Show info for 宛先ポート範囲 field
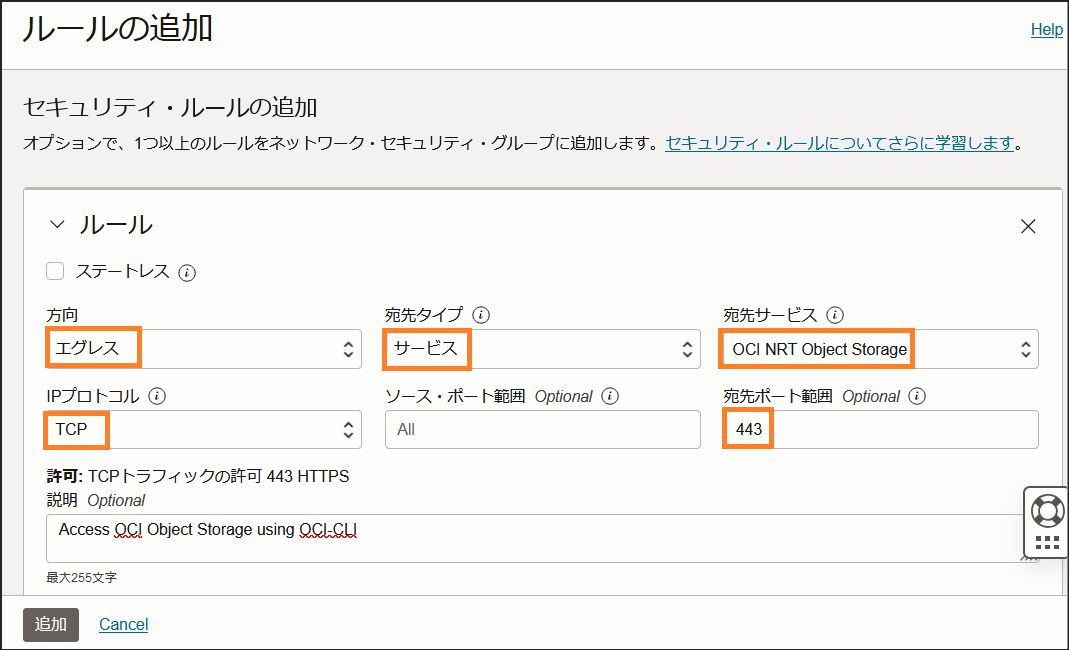The height and width of the screenshot is (650, 1069). (917, 396)
